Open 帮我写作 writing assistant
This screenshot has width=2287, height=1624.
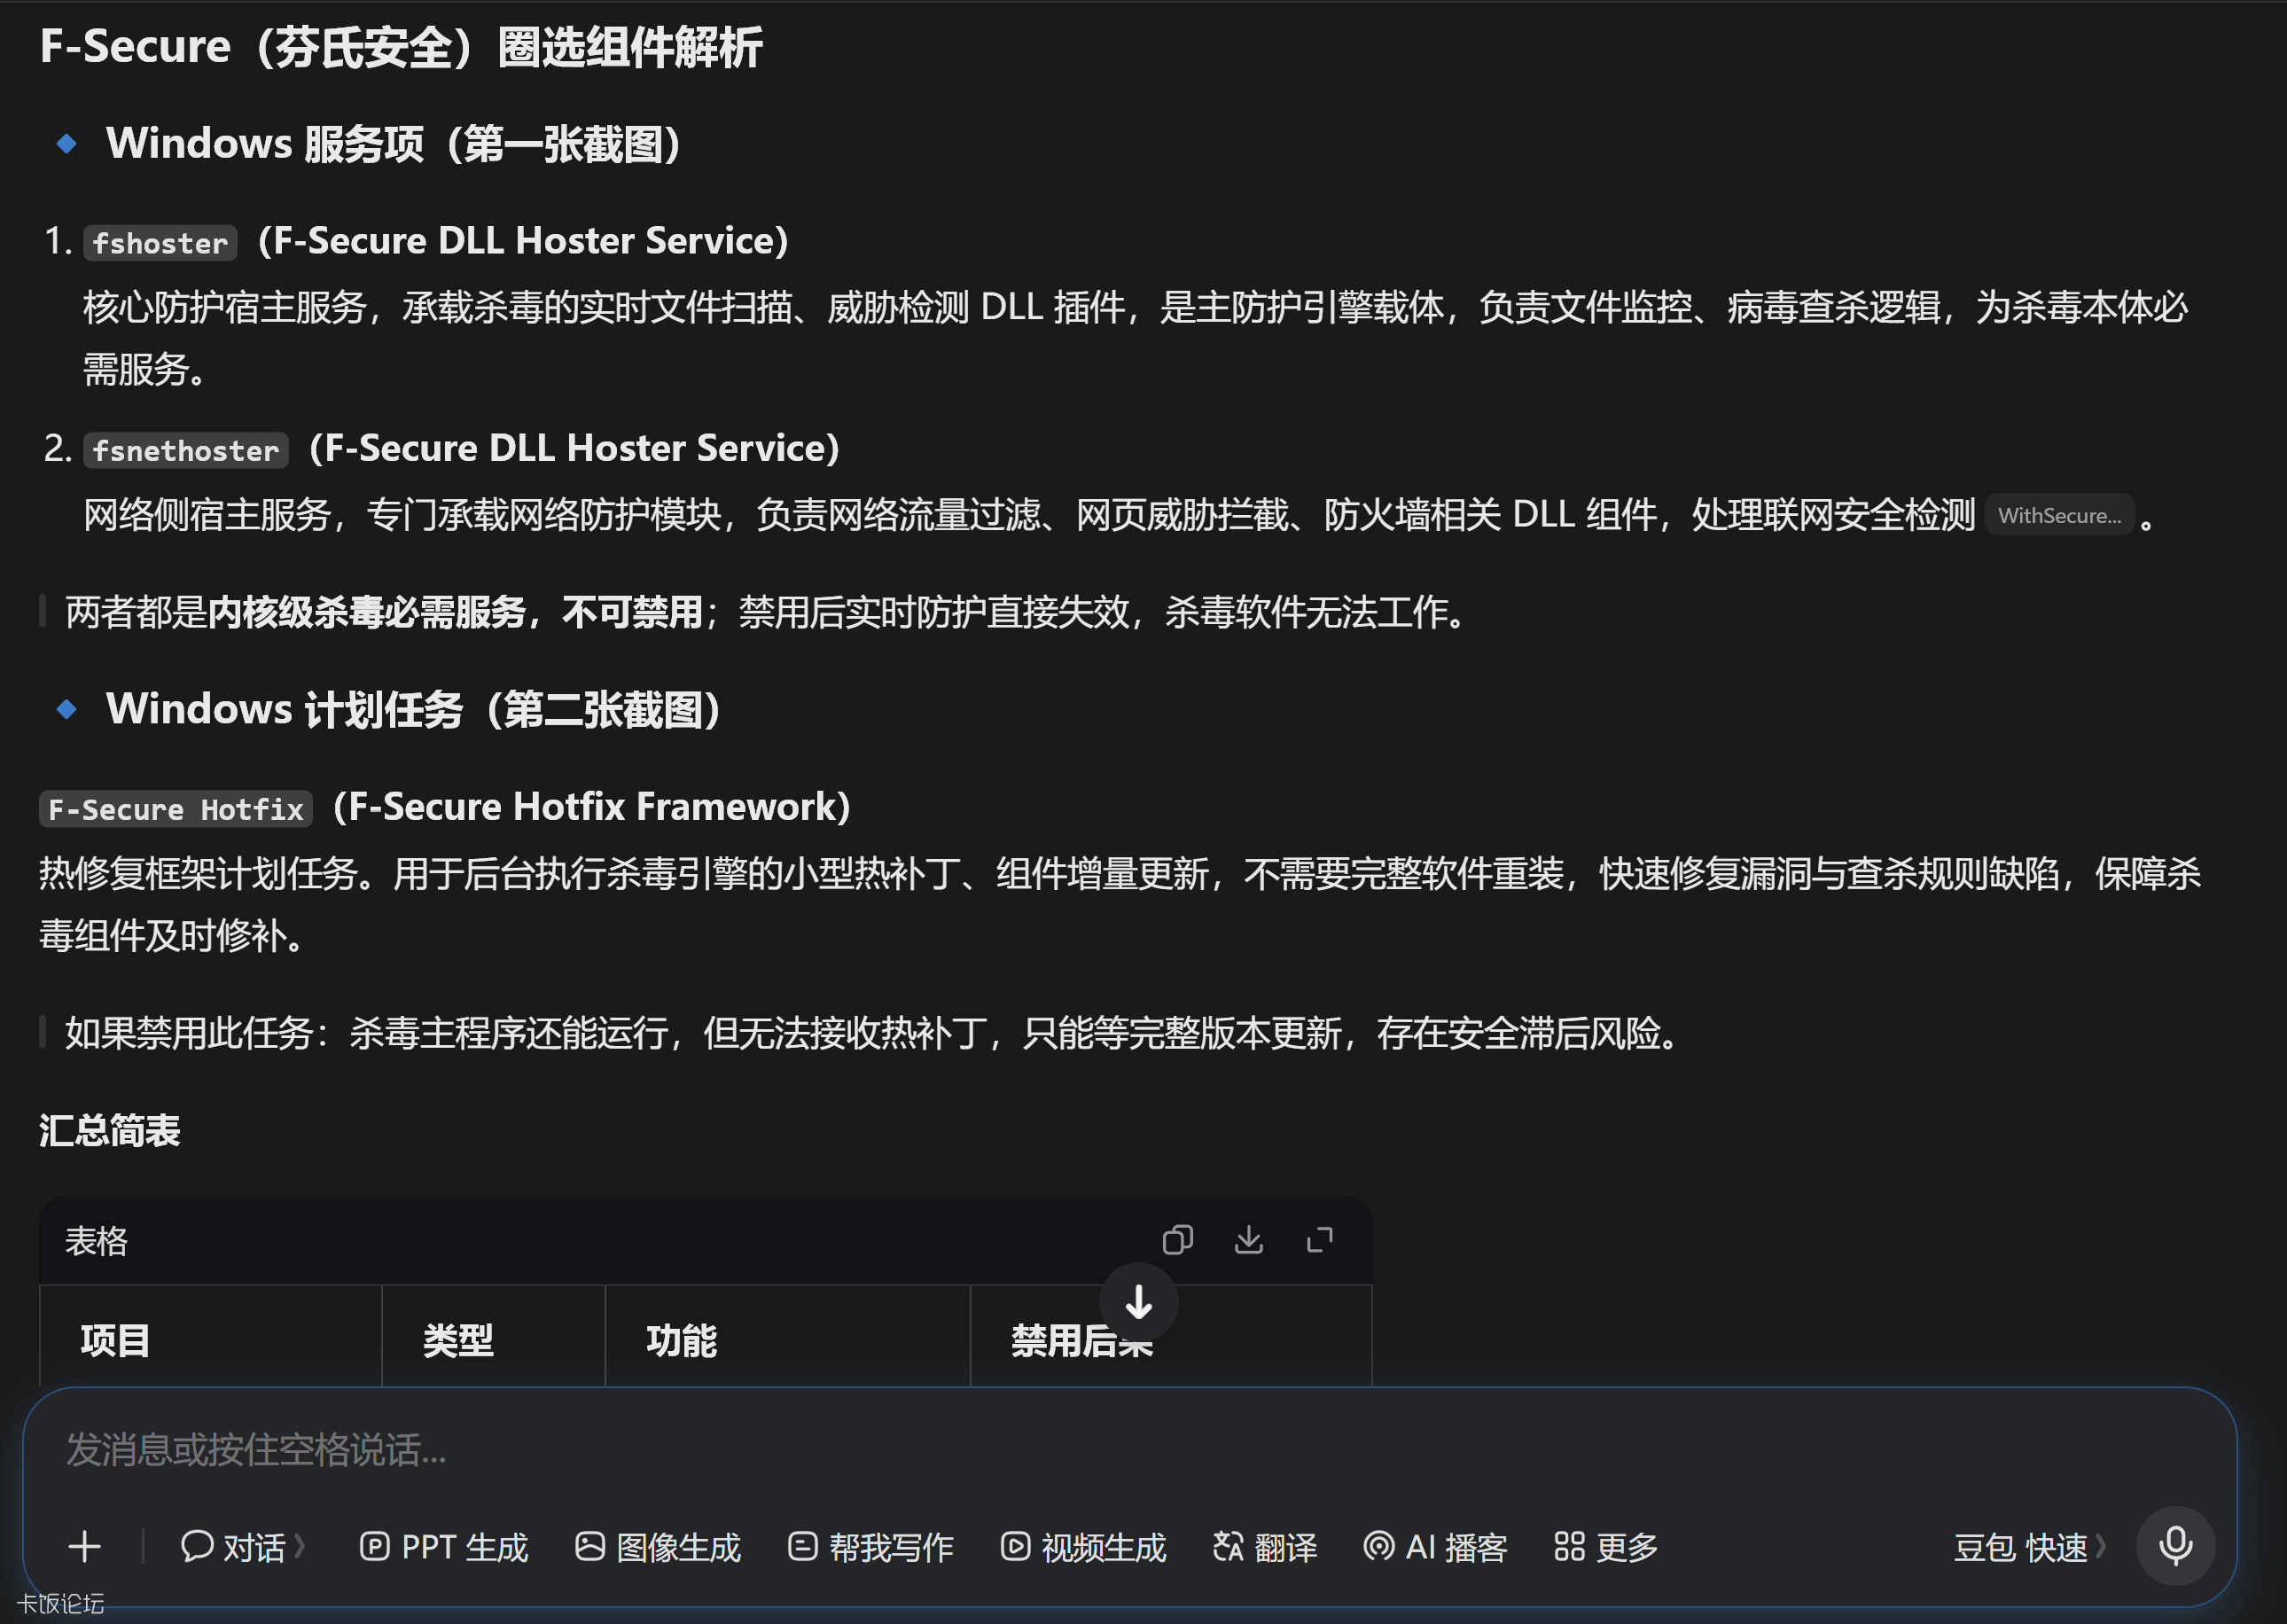coord(871,1547)
